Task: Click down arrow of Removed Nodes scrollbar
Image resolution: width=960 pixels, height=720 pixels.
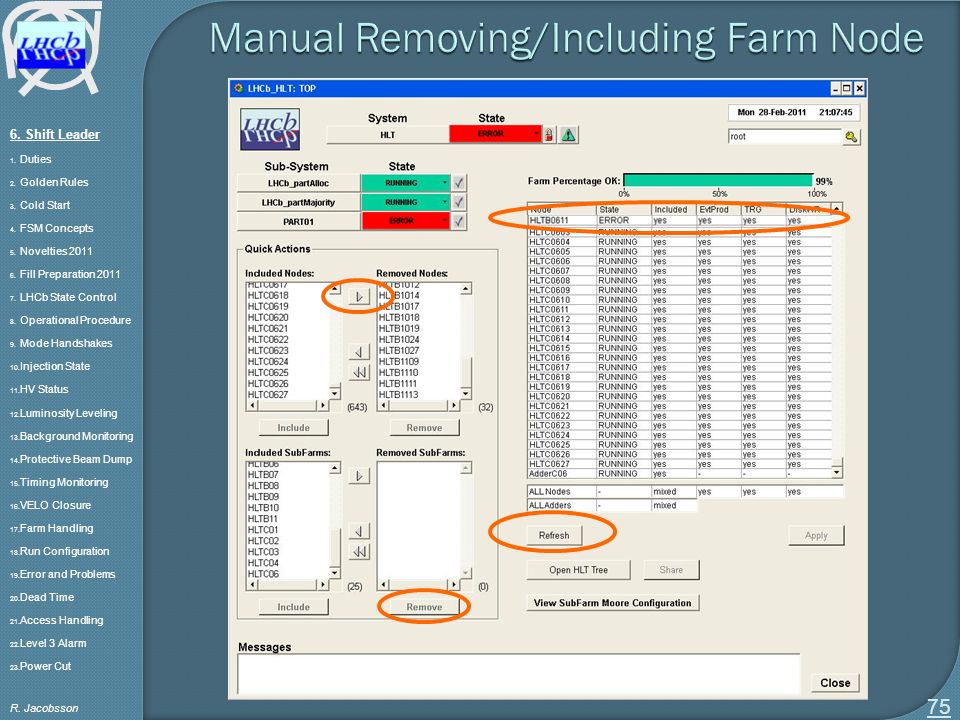Action: [466, 394]
